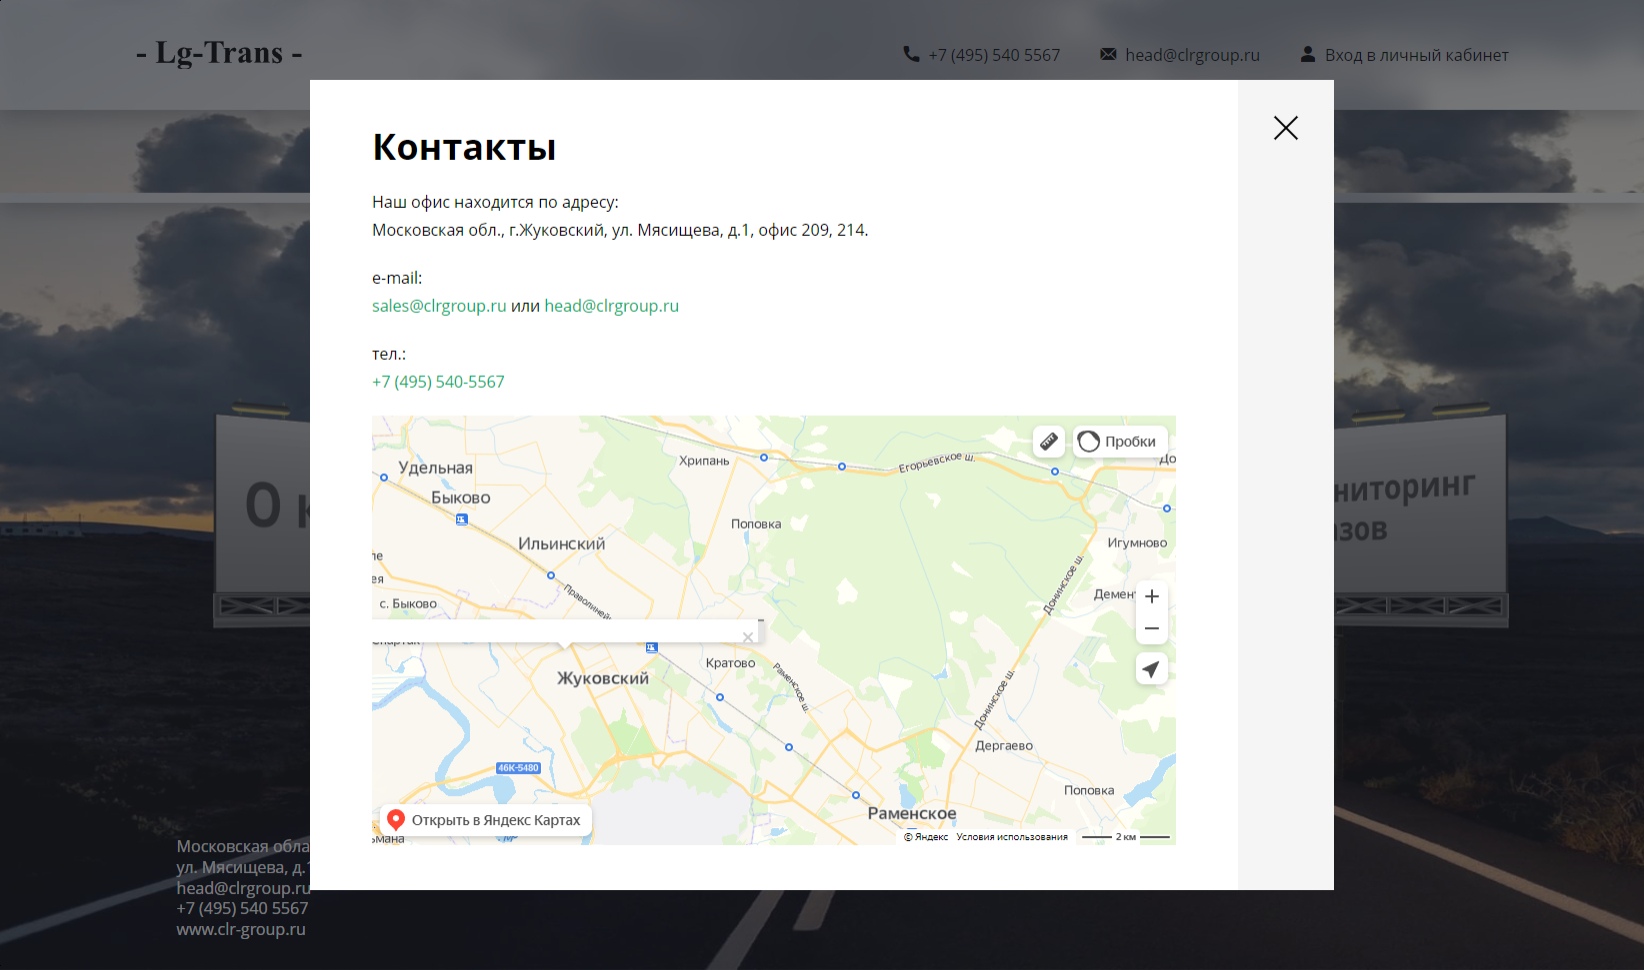The height and width of the screenshot is (970, 1644).
Task: Click the geolocation arrow icon on the map
Action: click(1151, 669)
